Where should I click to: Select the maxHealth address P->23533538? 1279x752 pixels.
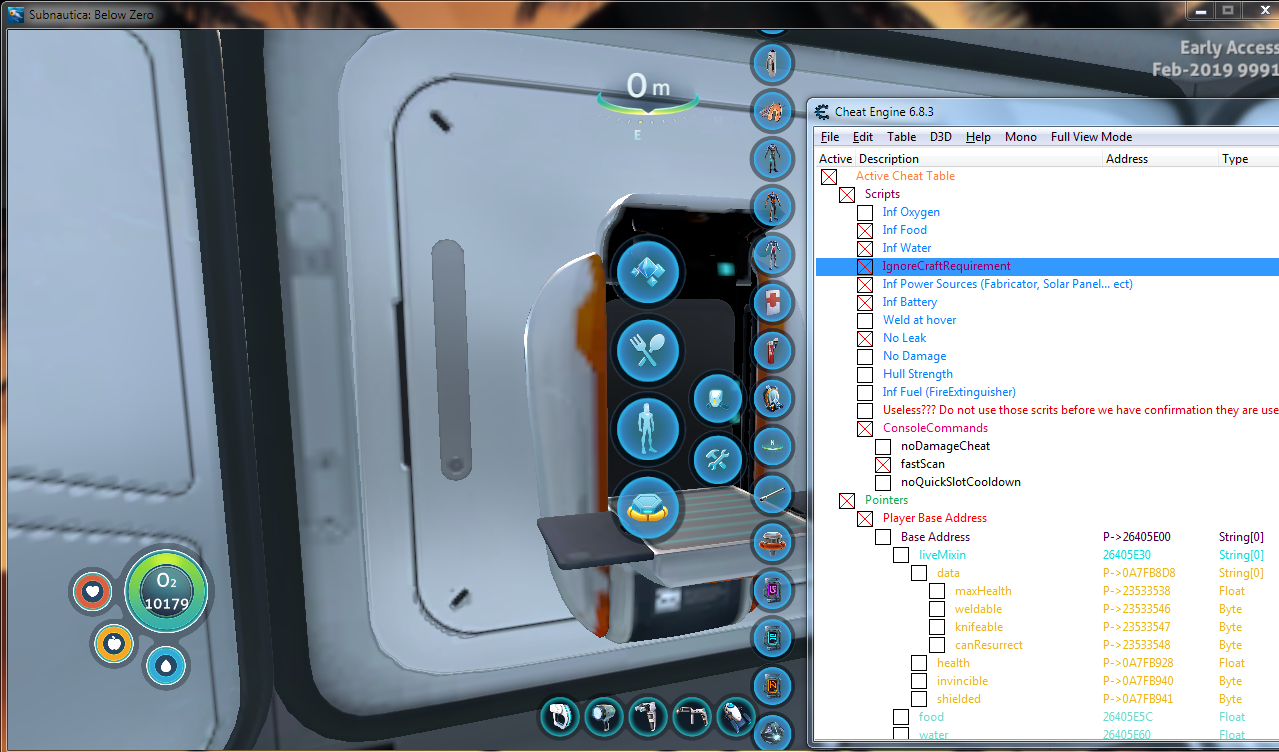click(x=1137, y=591)
